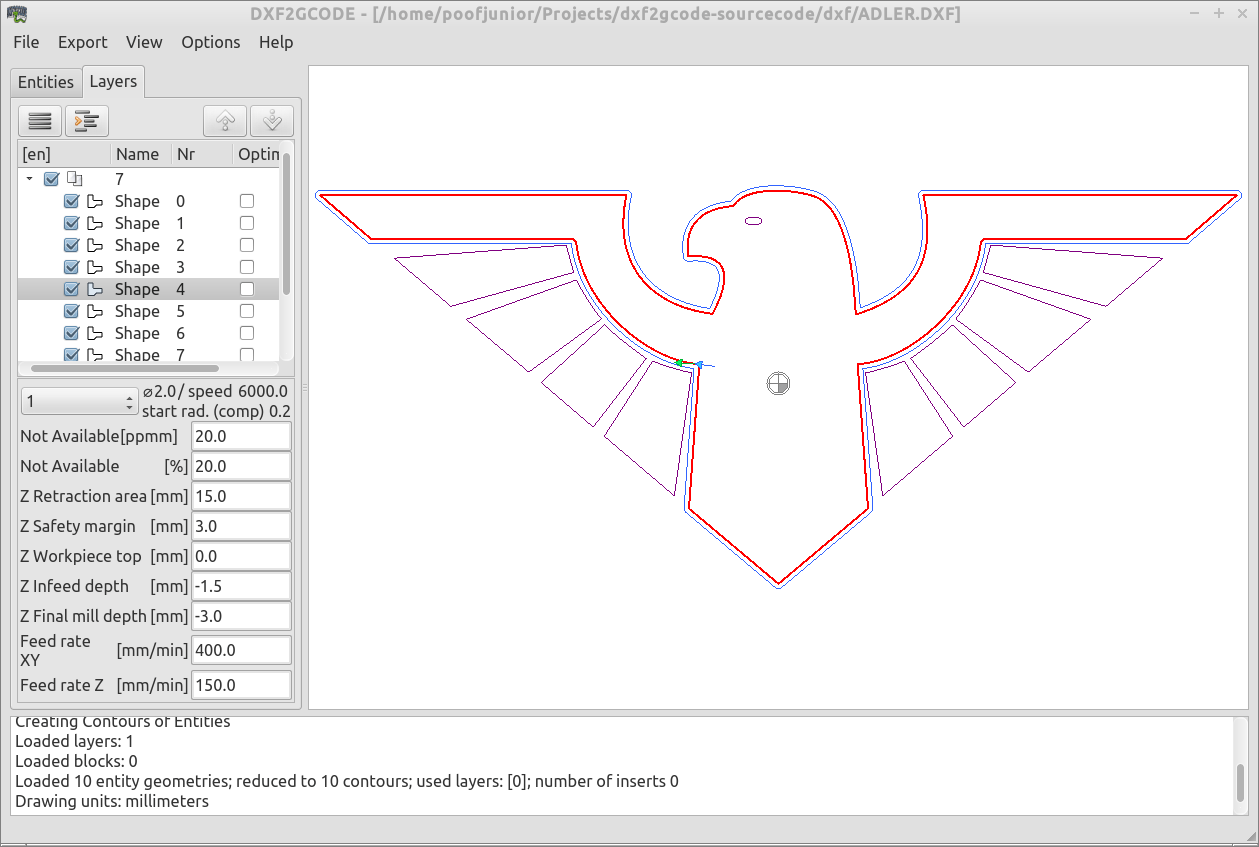Click the layers list horizontal scrollbar

click(x=125, y=368)
